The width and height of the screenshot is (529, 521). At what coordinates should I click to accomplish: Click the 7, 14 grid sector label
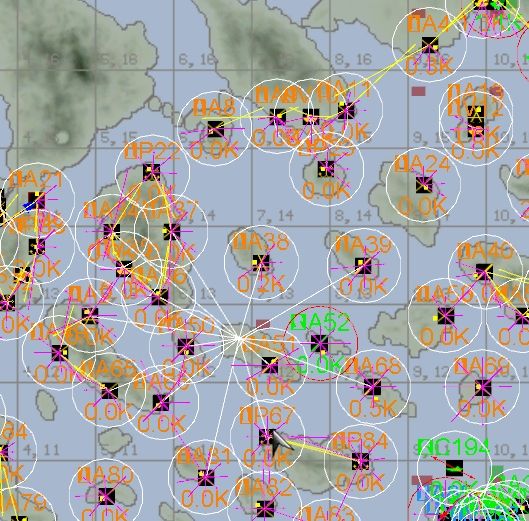pos(275,215)
